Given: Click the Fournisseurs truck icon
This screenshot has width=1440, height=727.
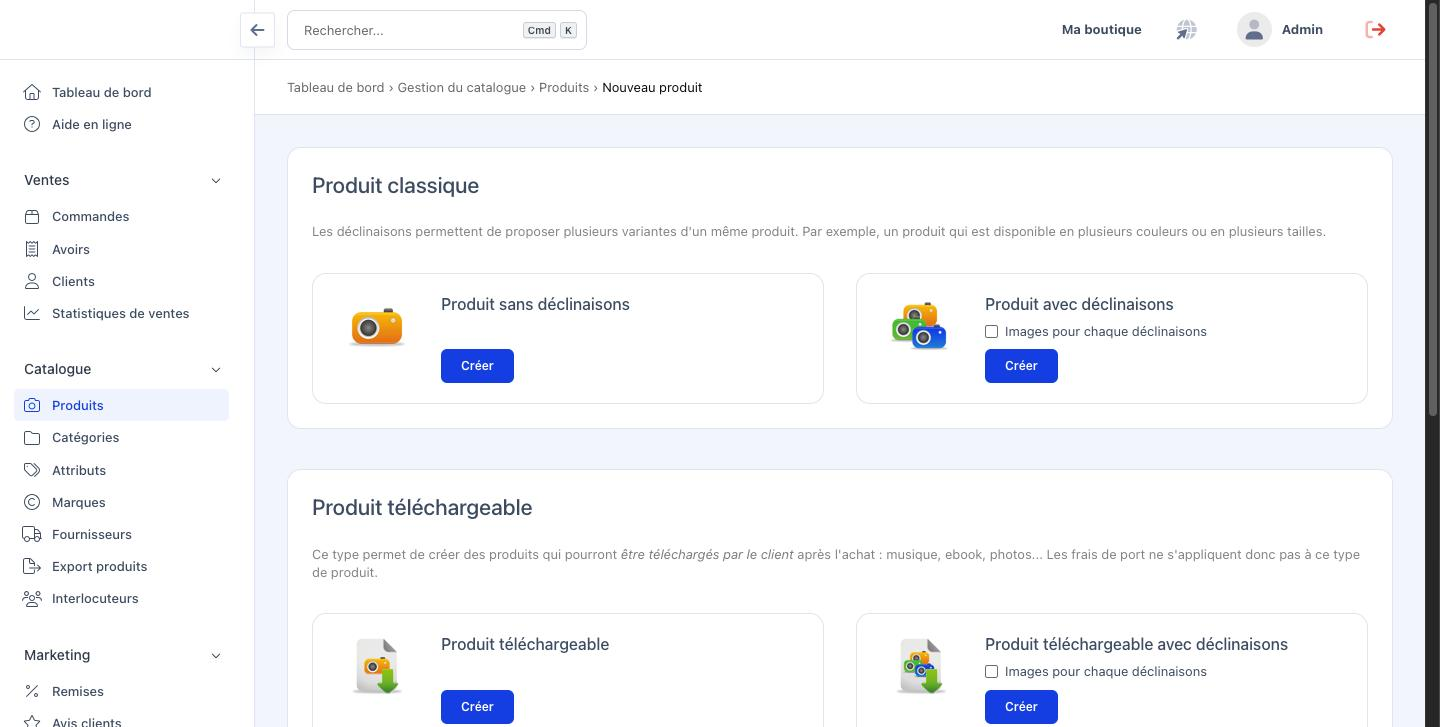Looking at the screenshot, I should point(32,535).
